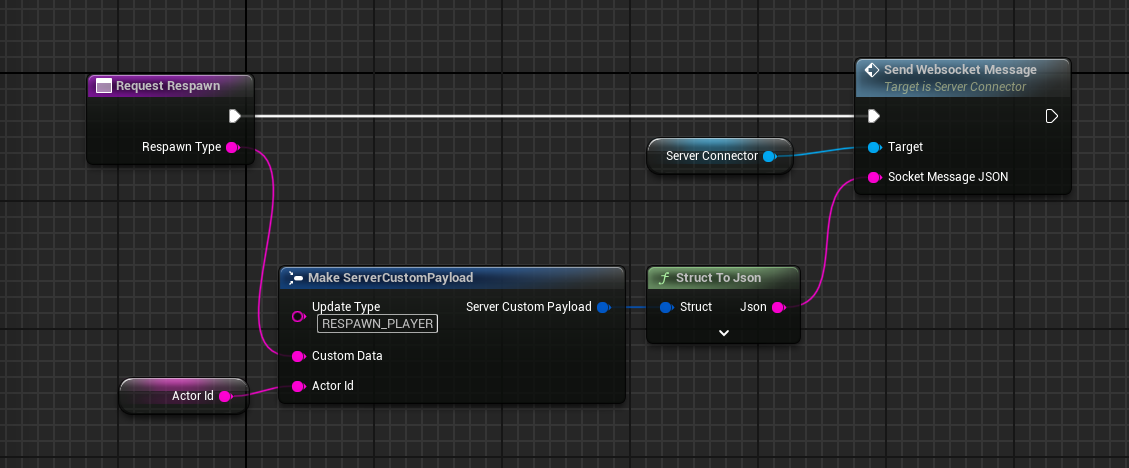Click the Update Type input pin
This screenshot has height=468, width=1129.
click(298, 316)
